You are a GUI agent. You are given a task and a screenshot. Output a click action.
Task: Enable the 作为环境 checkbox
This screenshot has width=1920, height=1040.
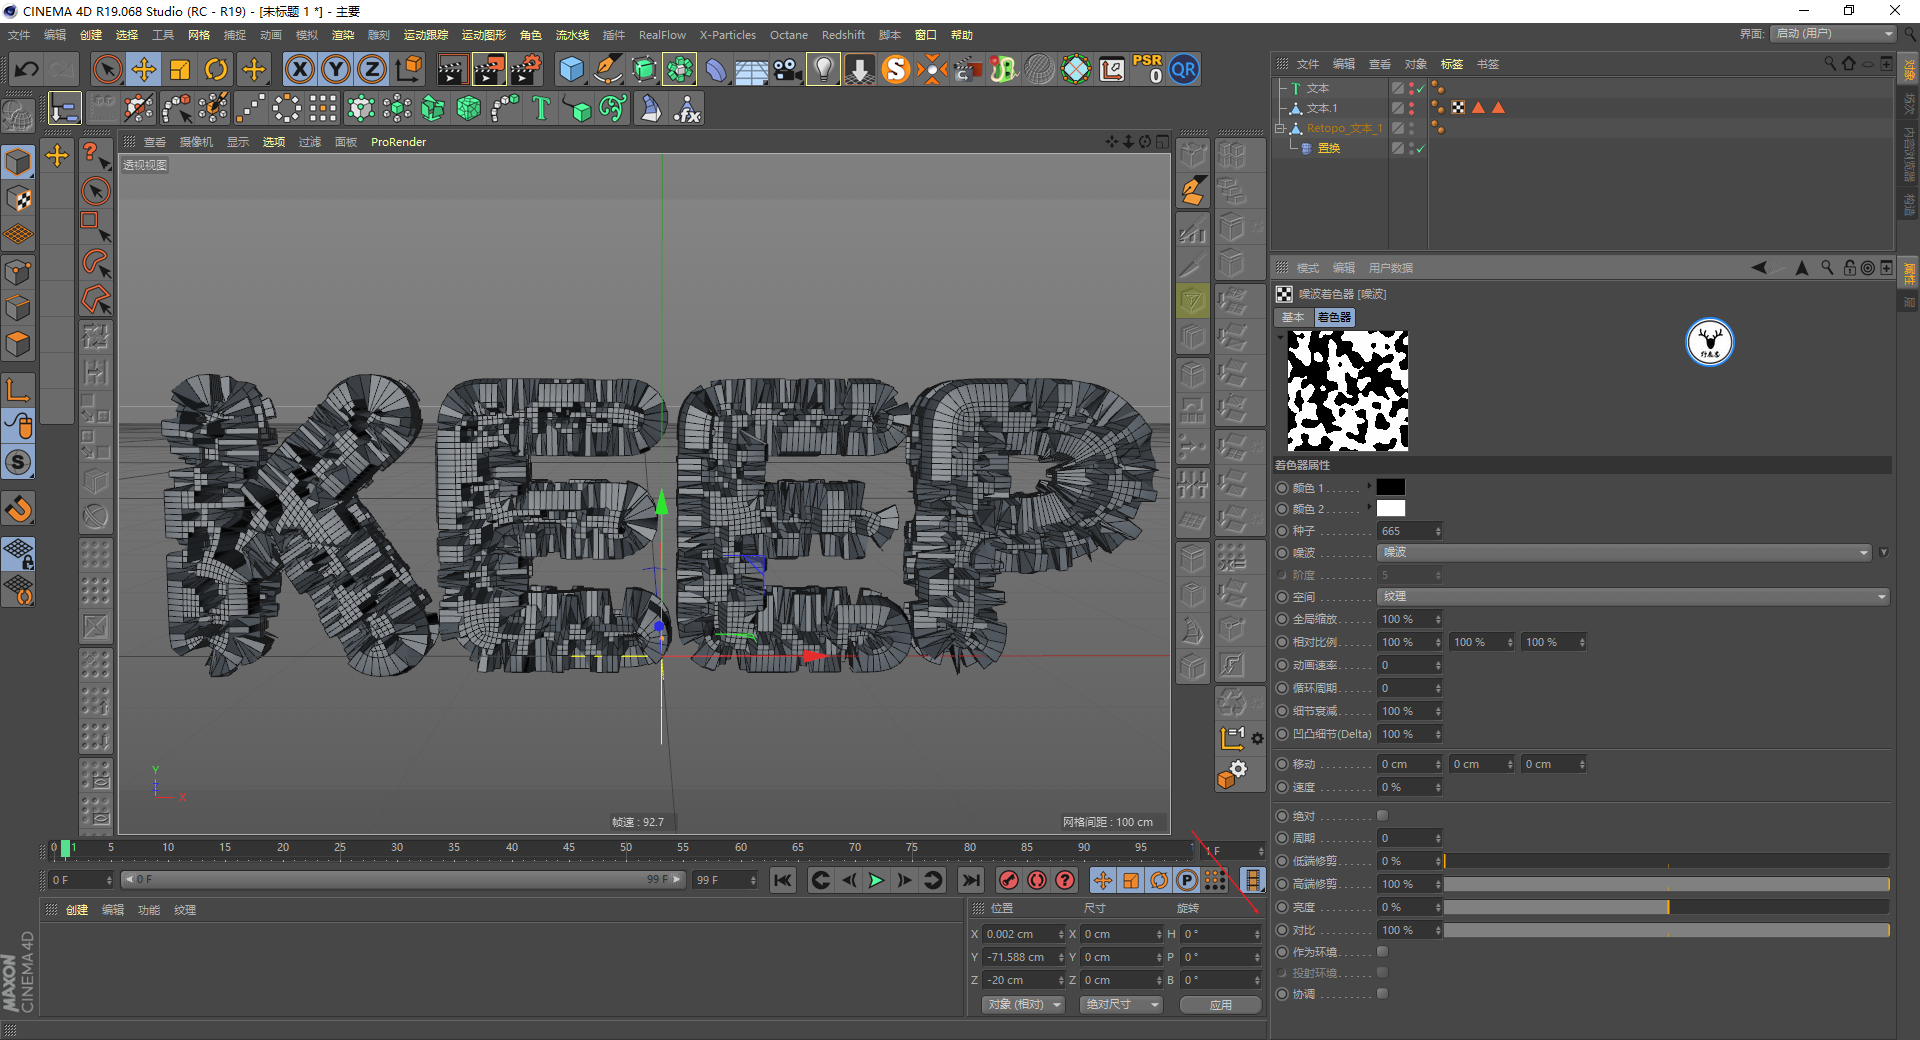pos(1382,952)
